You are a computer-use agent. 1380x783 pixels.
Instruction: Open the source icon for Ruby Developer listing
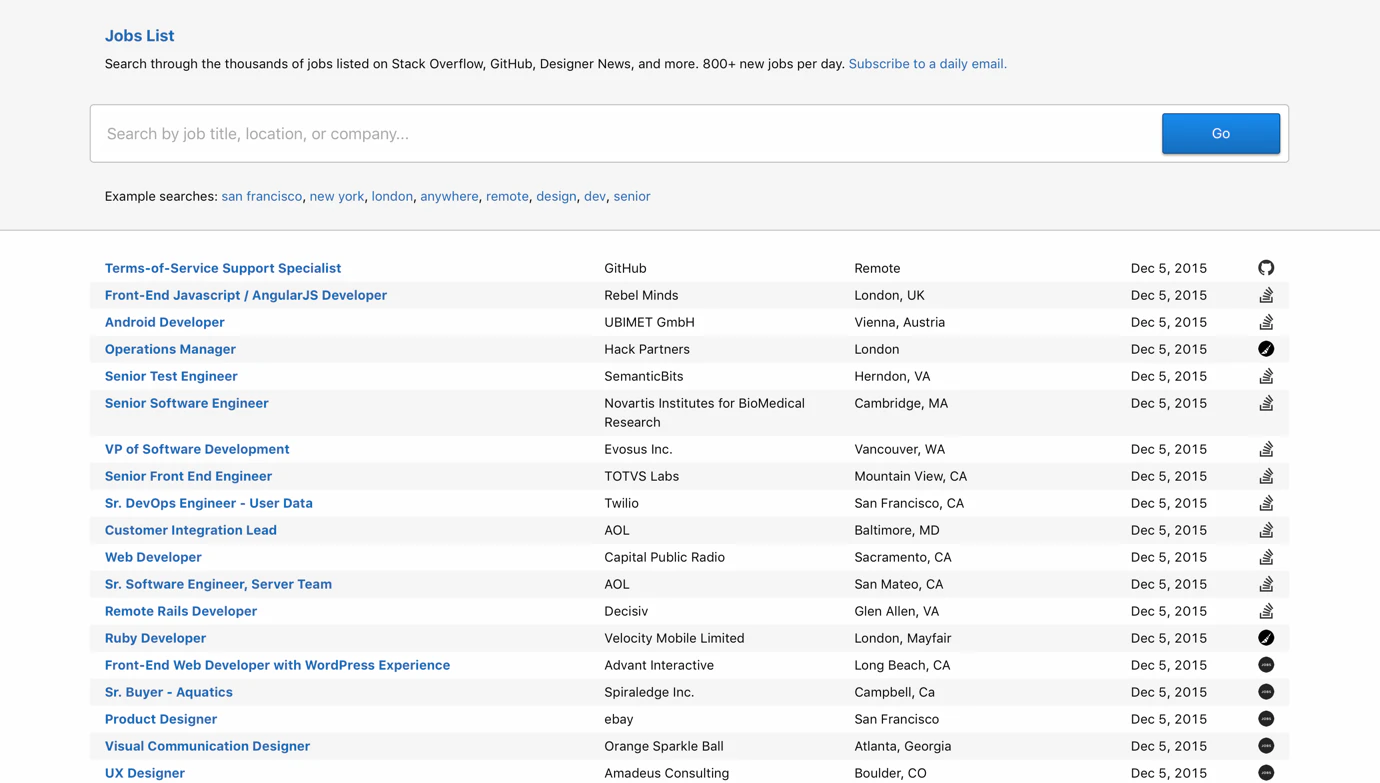[x=1266, y=637]
